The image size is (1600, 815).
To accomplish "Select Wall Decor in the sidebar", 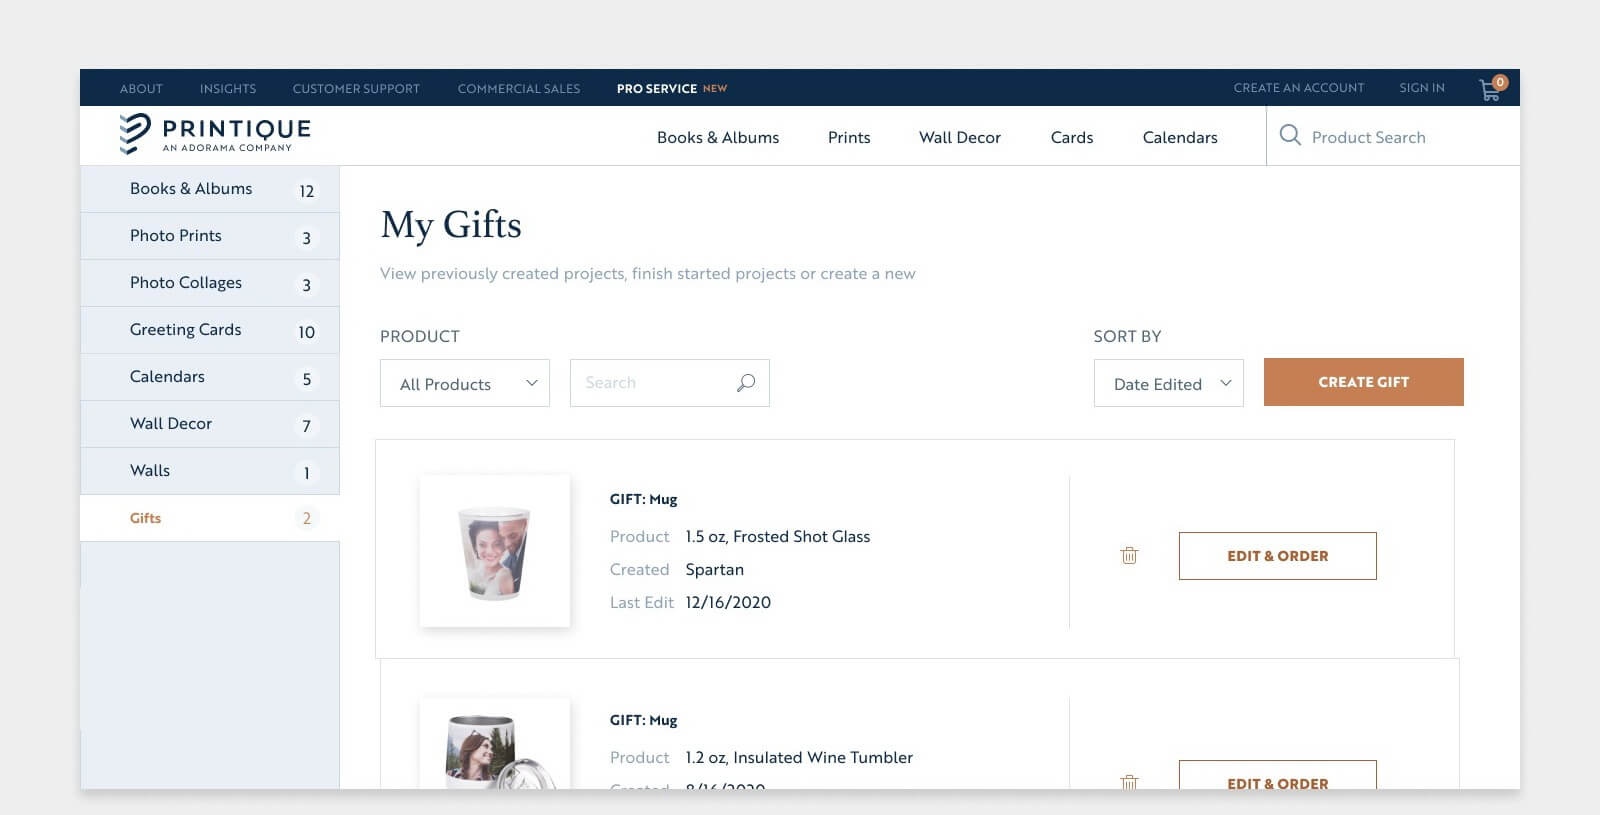I will coord(210,424).
